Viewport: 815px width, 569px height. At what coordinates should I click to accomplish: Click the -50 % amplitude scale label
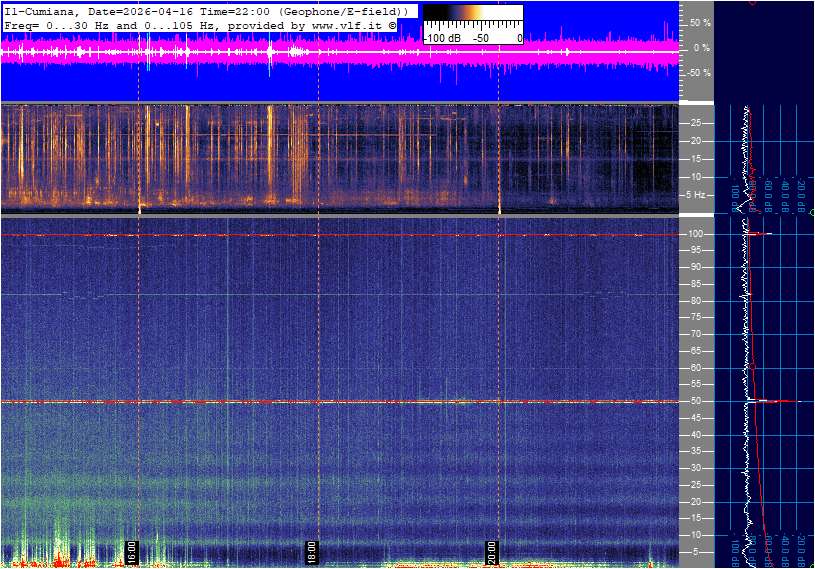pos(697,73)
